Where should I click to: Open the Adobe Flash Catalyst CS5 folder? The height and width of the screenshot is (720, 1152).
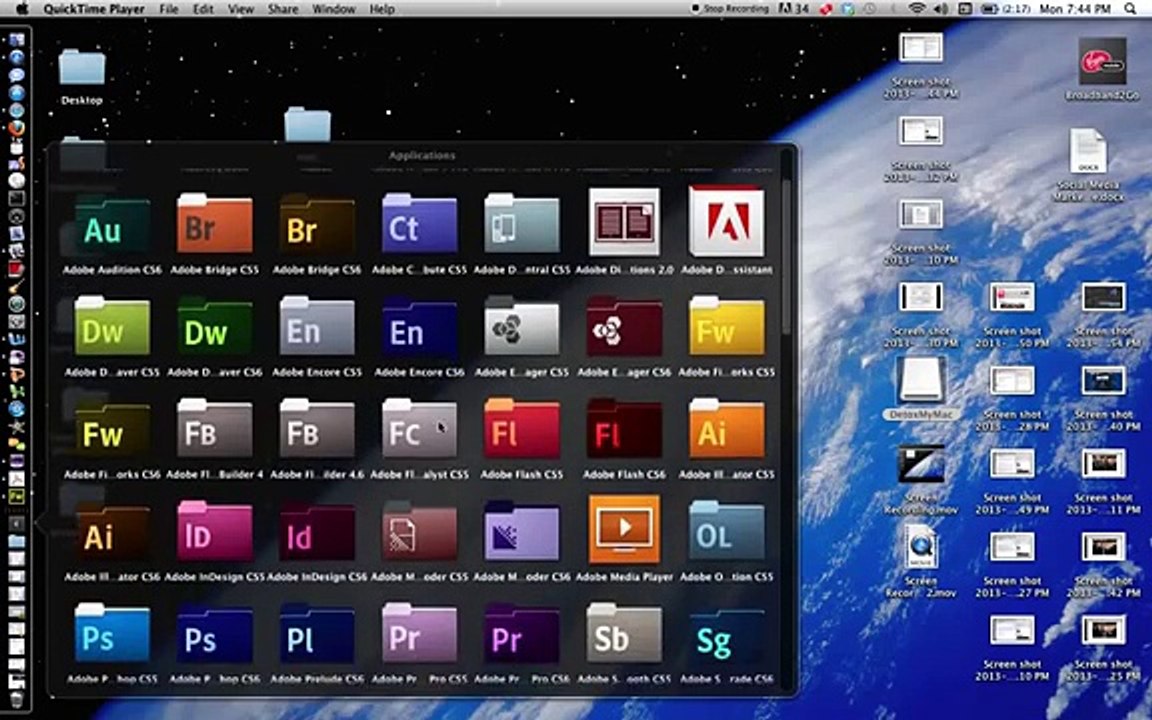pos(419,429)
